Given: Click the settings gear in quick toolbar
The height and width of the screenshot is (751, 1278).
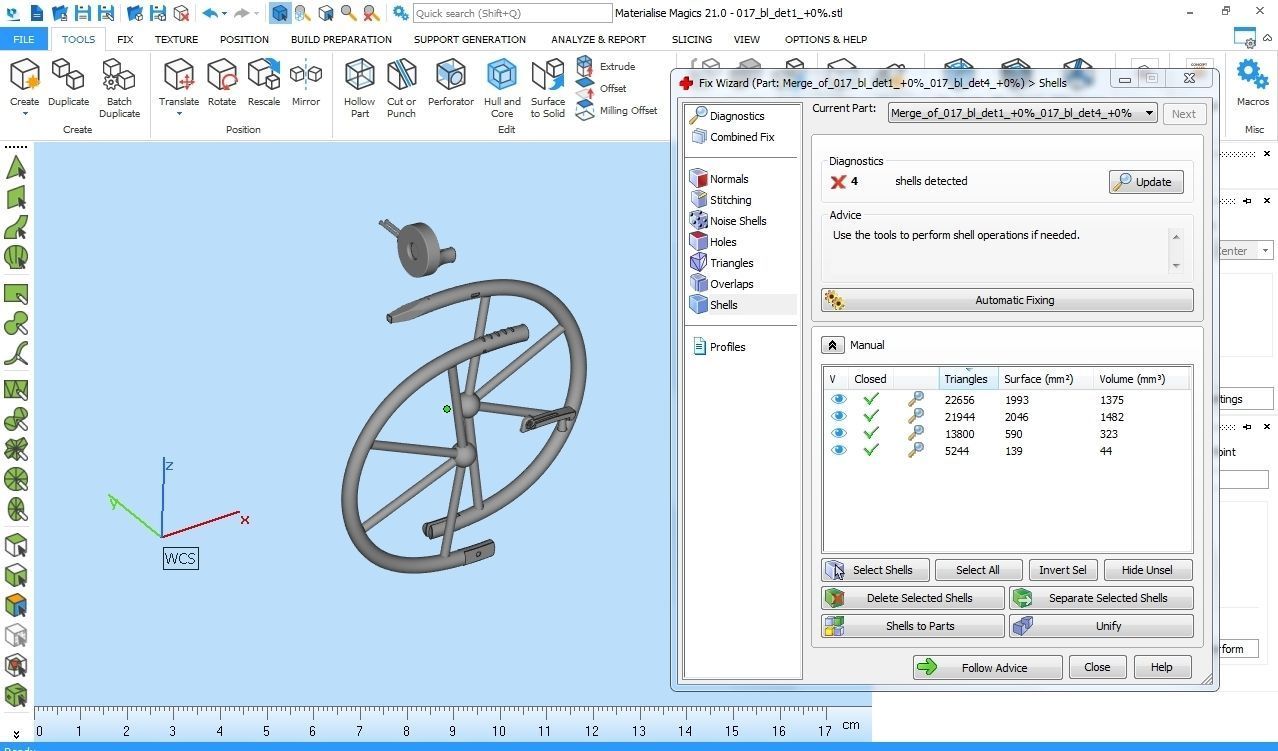Looking at the screenshot, I should (x=400, y=13).
